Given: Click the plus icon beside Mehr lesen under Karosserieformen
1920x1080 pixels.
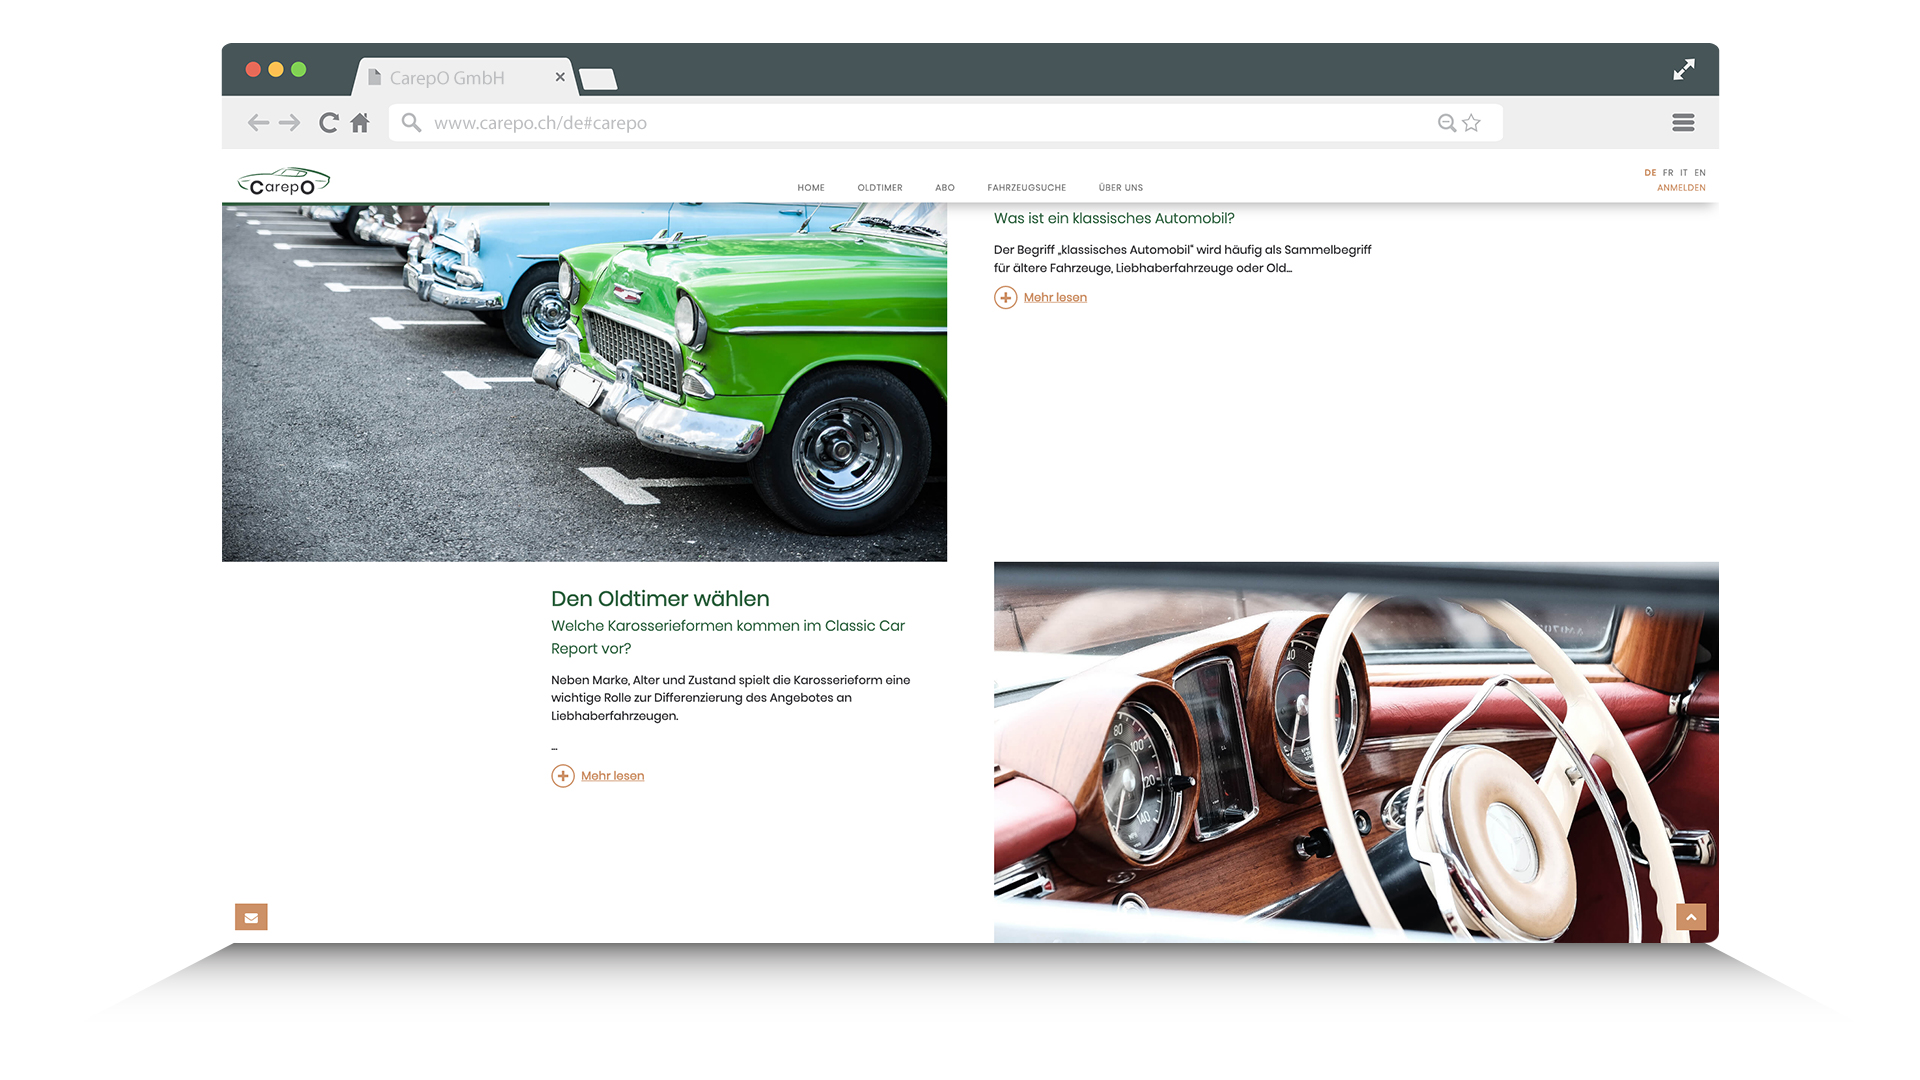Looking at the screenshot, I should 563,775.
